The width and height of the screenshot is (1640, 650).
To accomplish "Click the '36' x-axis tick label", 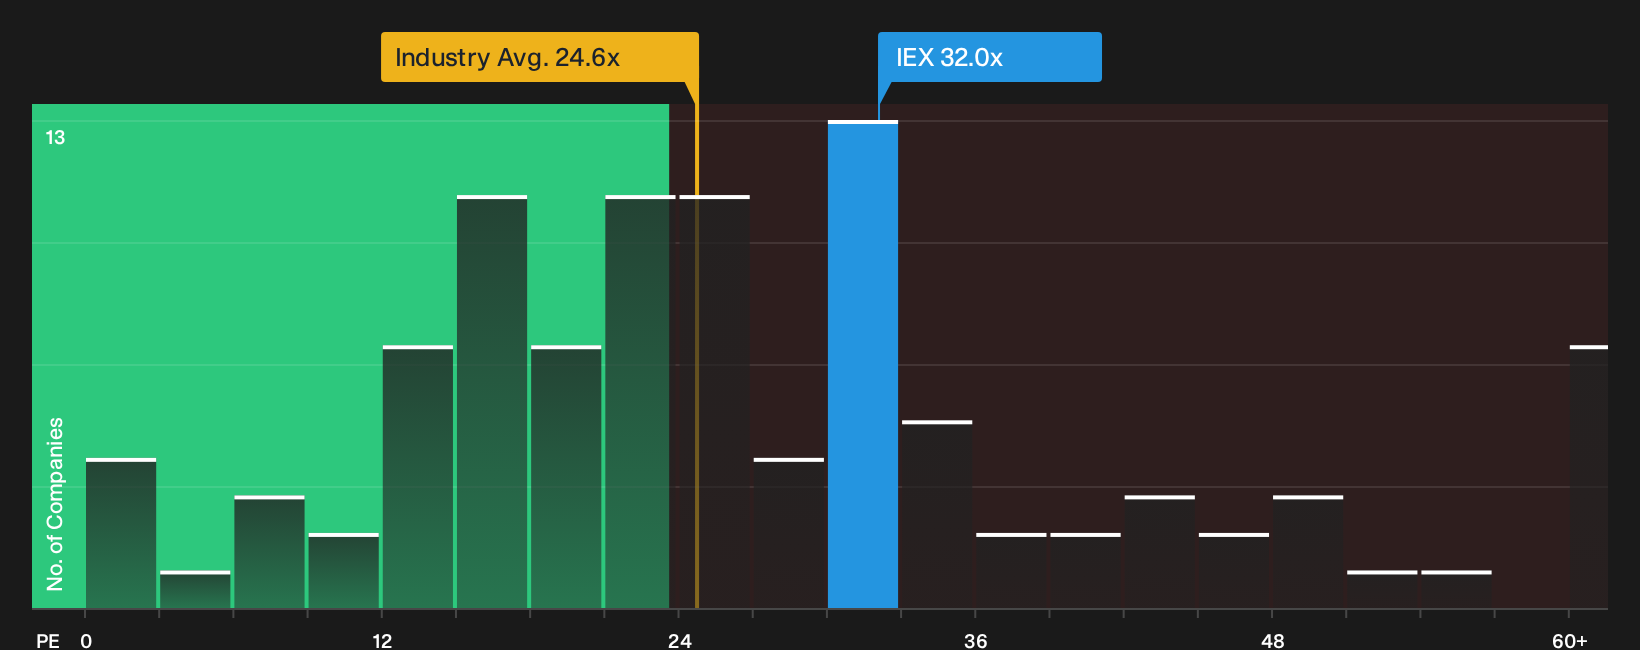I will (976, 640).
